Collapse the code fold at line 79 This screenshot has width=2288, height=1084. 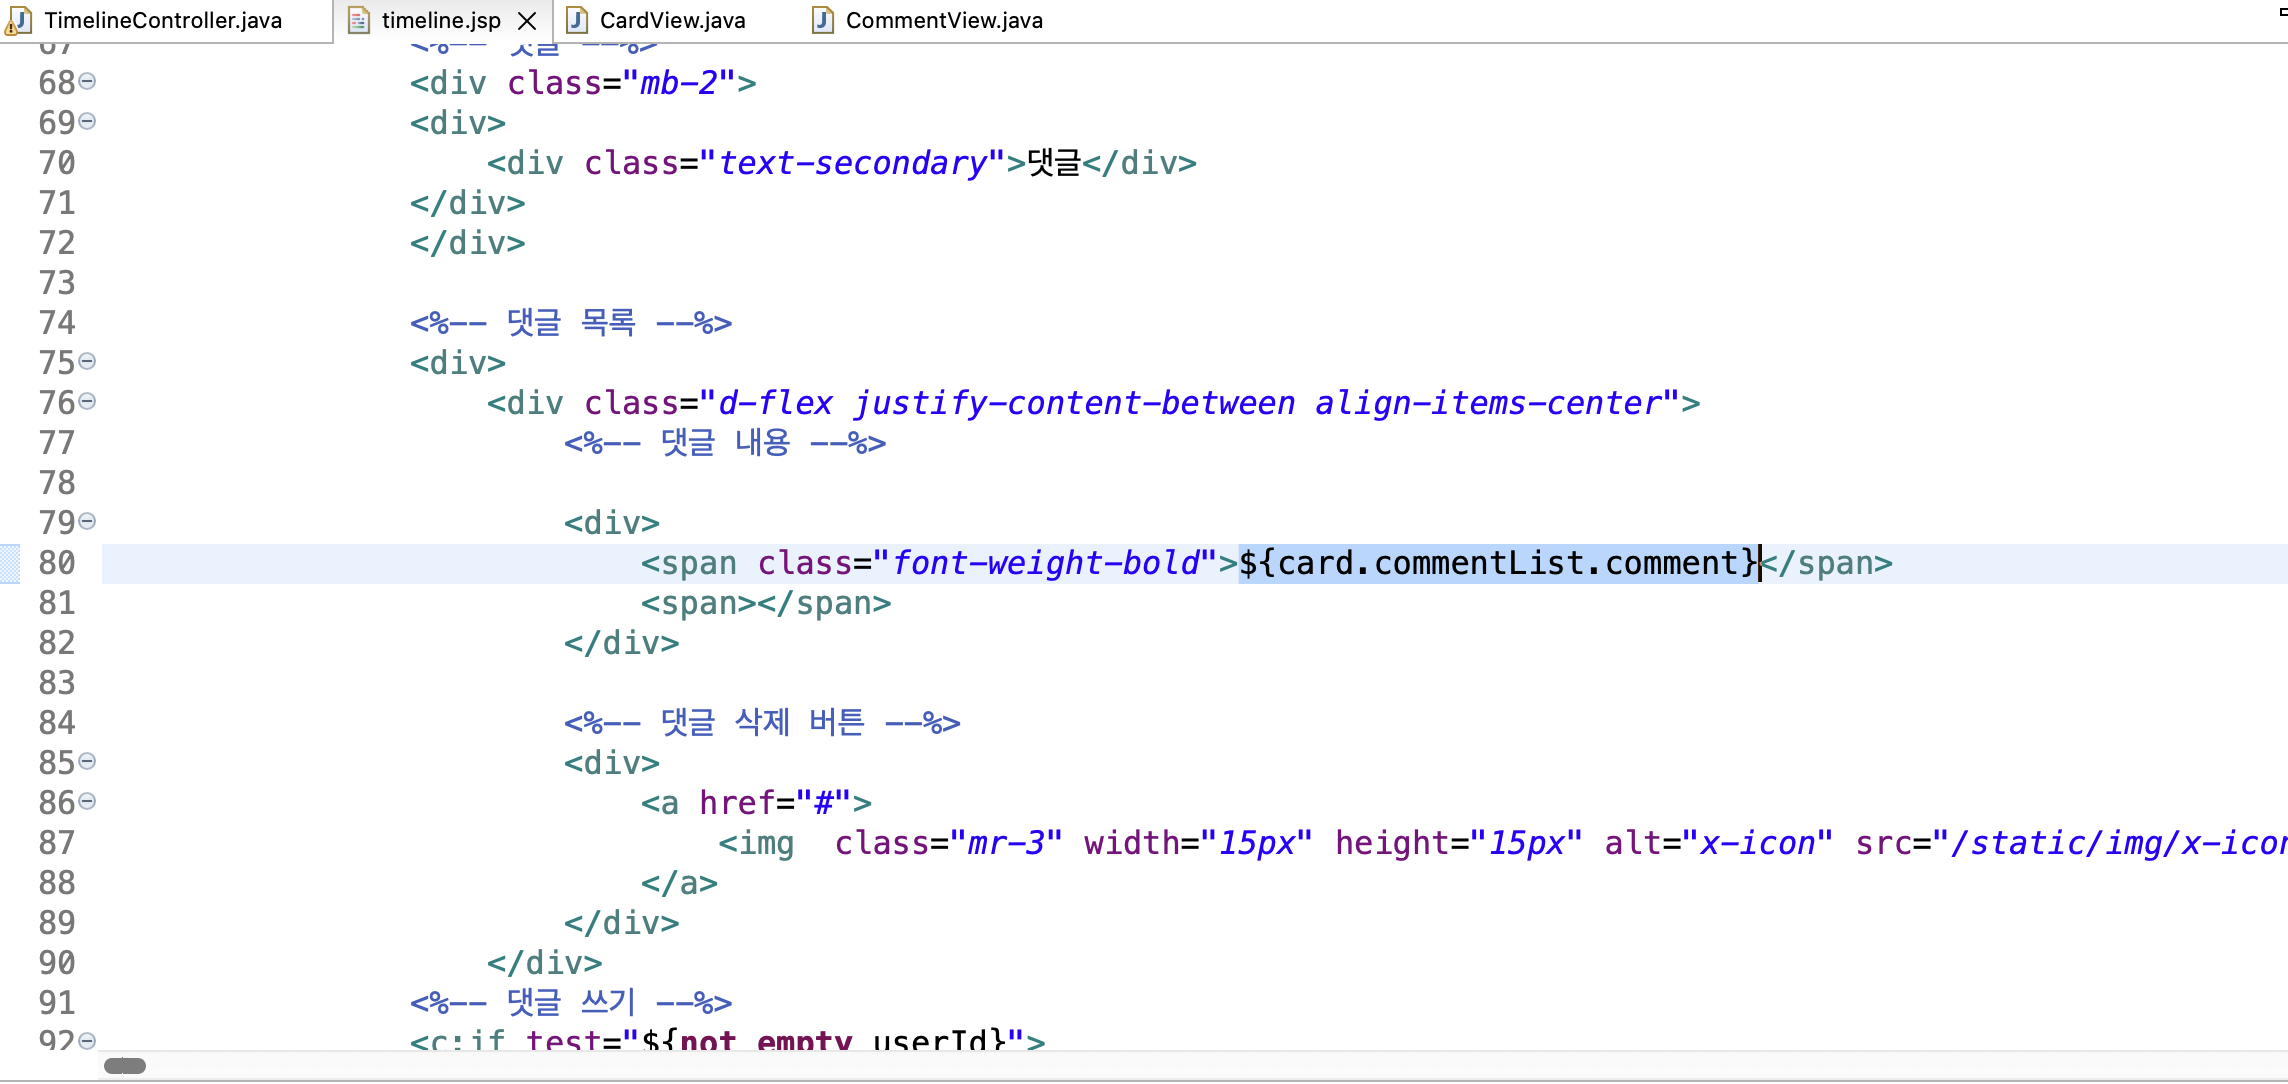[x=87, y=522]
